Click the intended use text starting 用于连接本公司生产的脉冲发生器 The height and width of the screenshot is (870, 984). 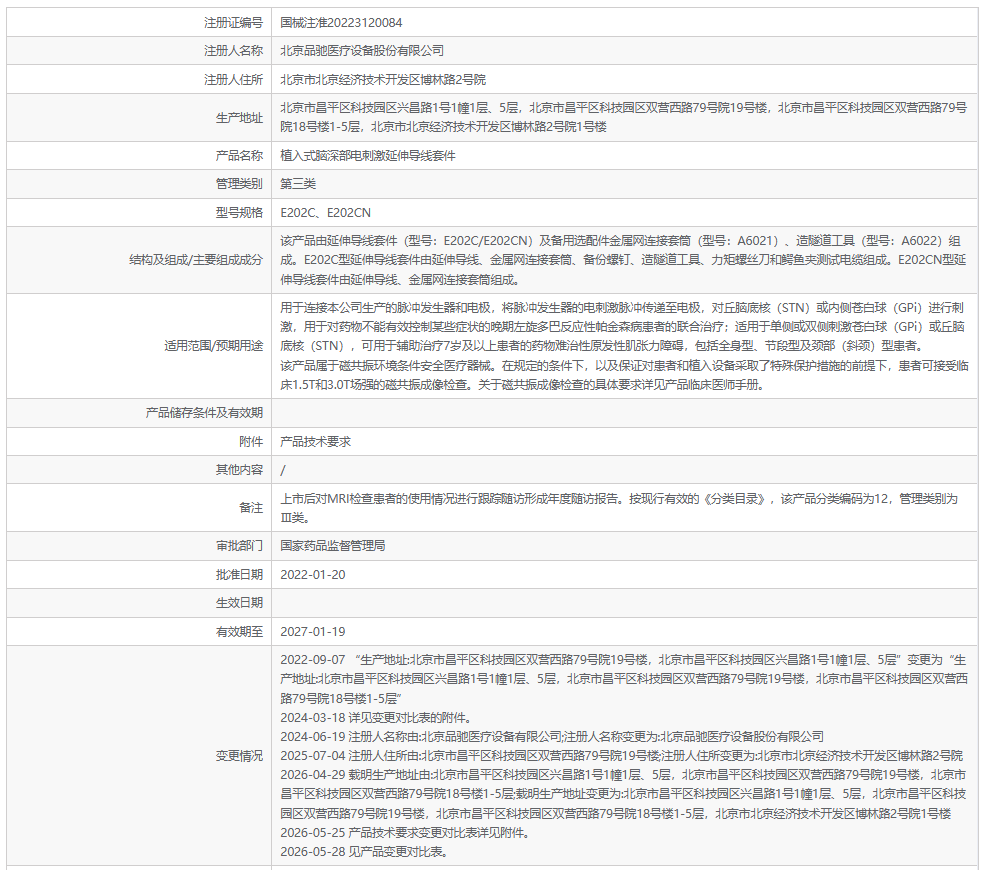(623, 326)
